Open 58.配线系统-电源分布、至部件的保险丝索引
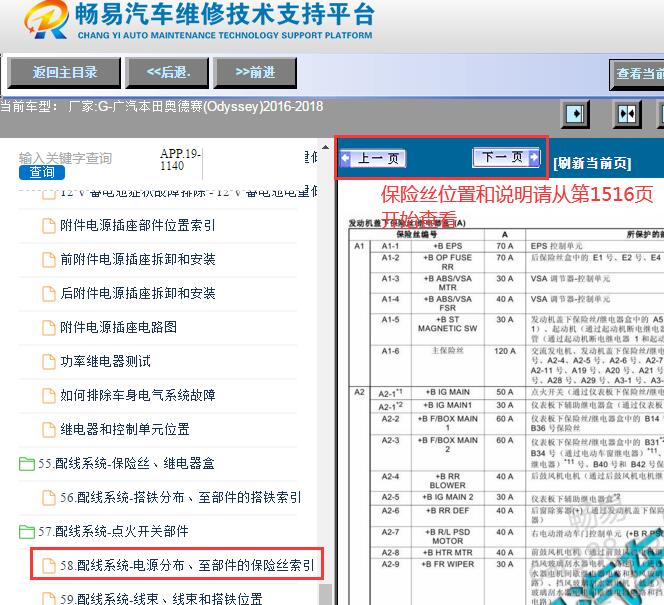The image size is (664, 605). click(187, 565)
